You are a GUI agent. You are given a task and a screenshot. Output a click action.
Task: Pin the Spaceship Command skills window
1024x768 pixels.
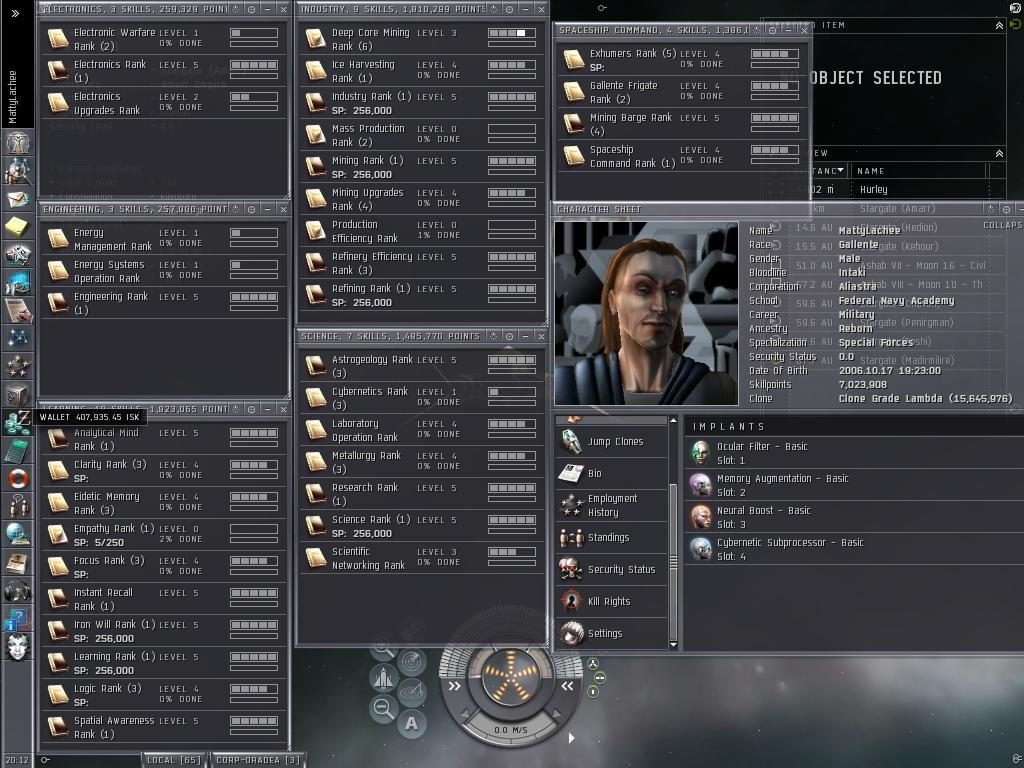[x=773, y=30]
